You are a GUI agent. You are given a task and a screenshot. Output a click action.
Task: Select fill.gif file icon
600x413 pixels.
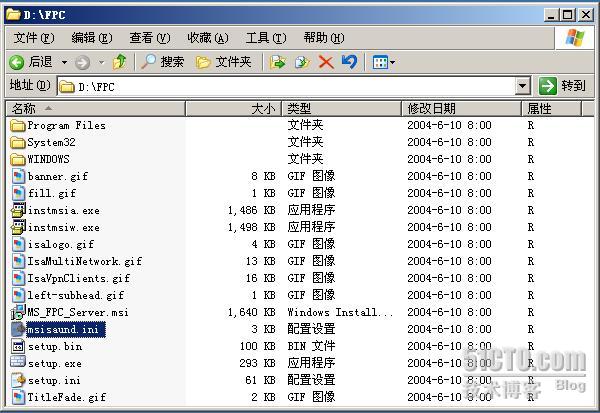tap(18, 193)
